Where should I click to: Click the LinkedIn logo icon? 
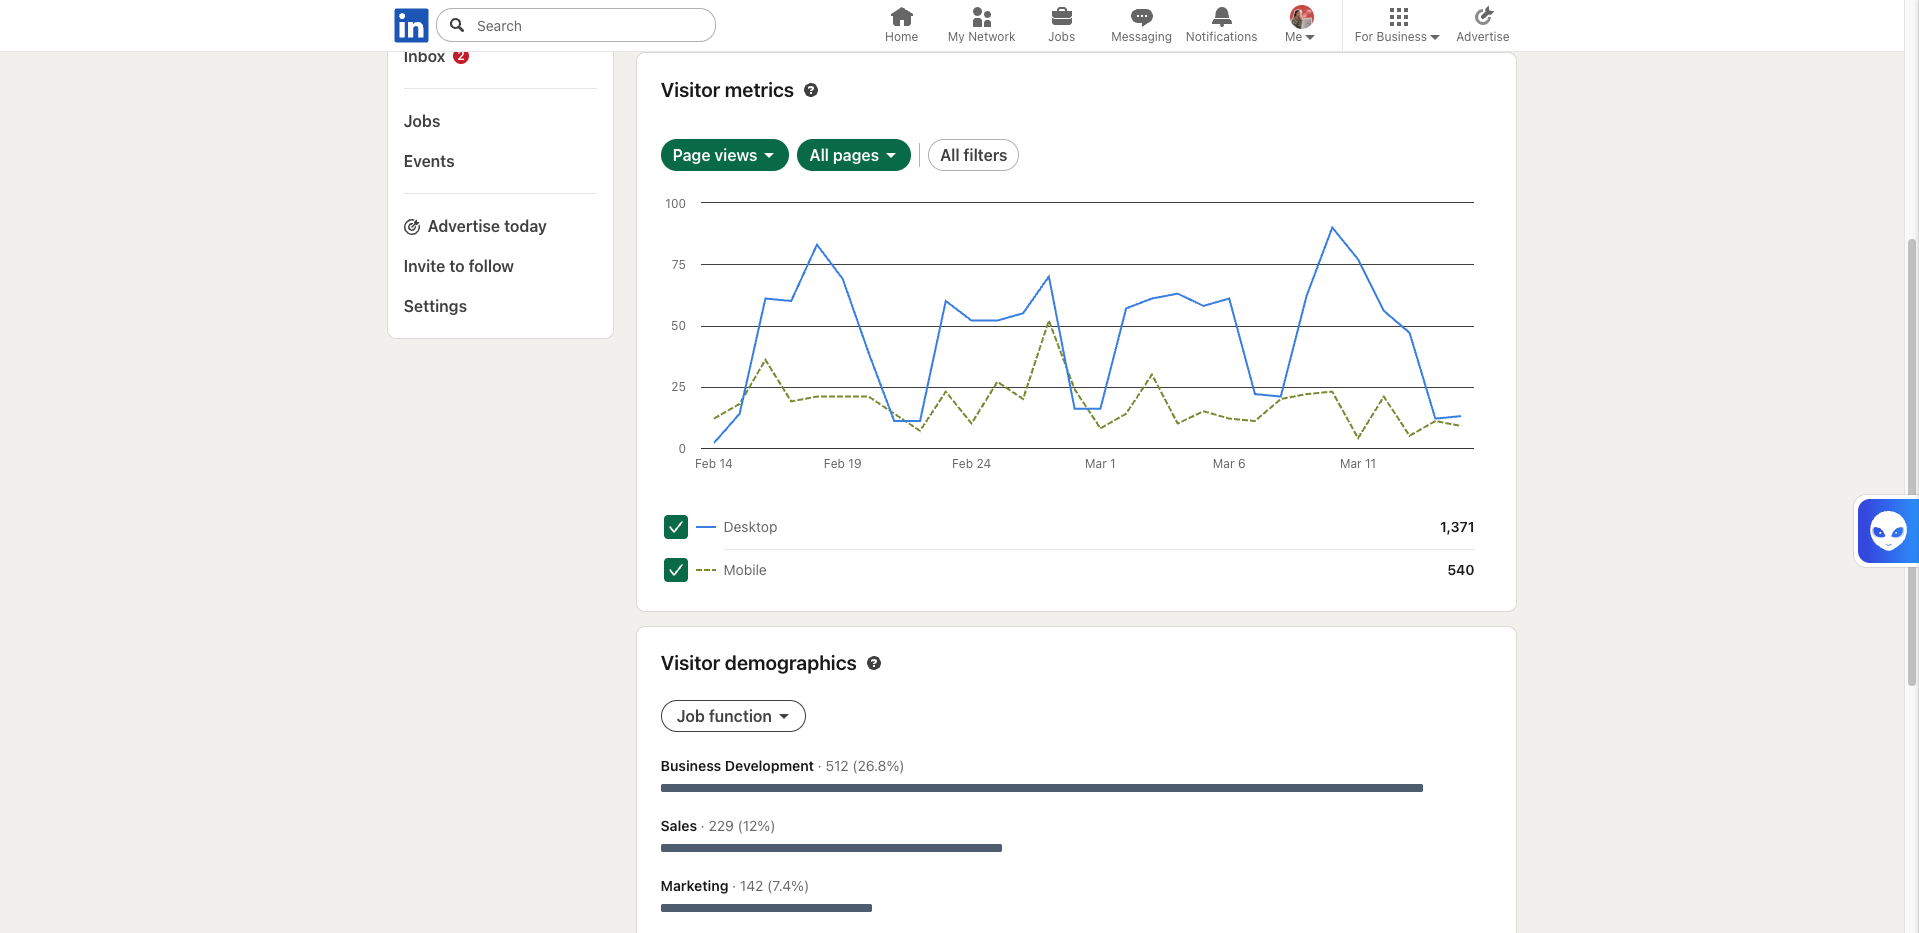[x=411, y=26]
